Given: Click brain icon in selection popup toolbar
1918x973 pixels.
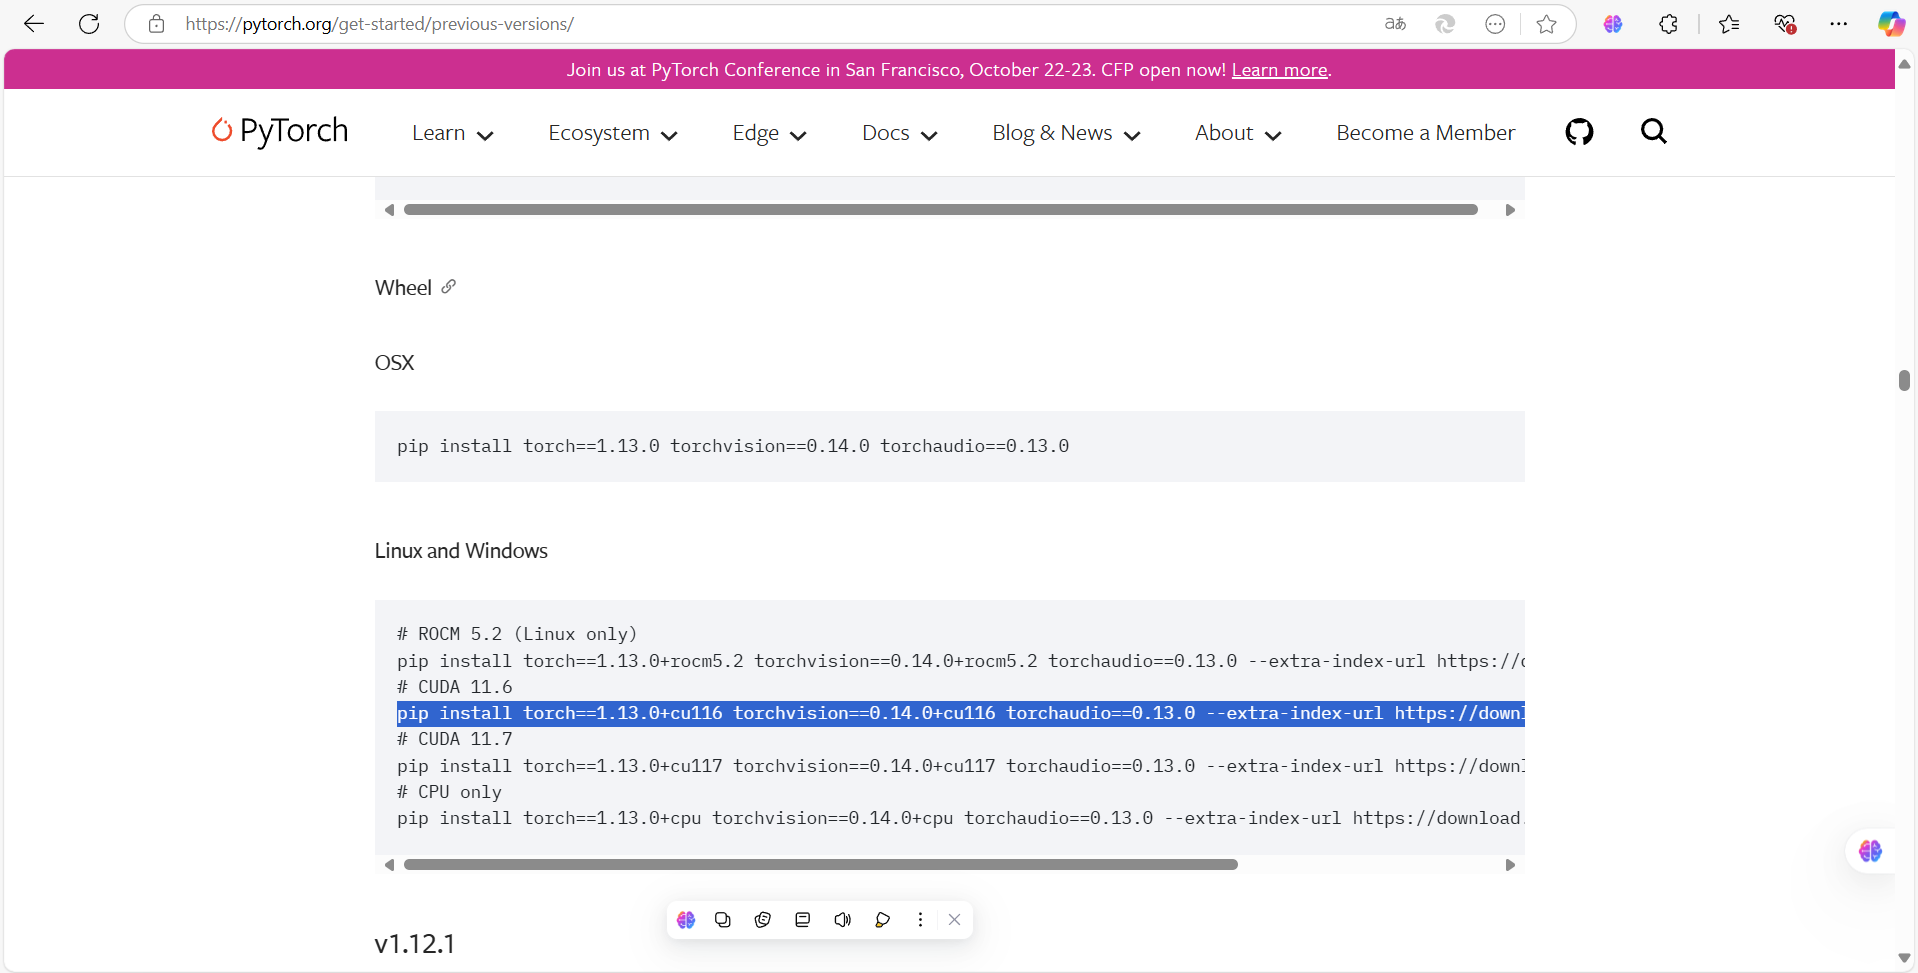Looking at the screenshot, I should click(686, 920).
